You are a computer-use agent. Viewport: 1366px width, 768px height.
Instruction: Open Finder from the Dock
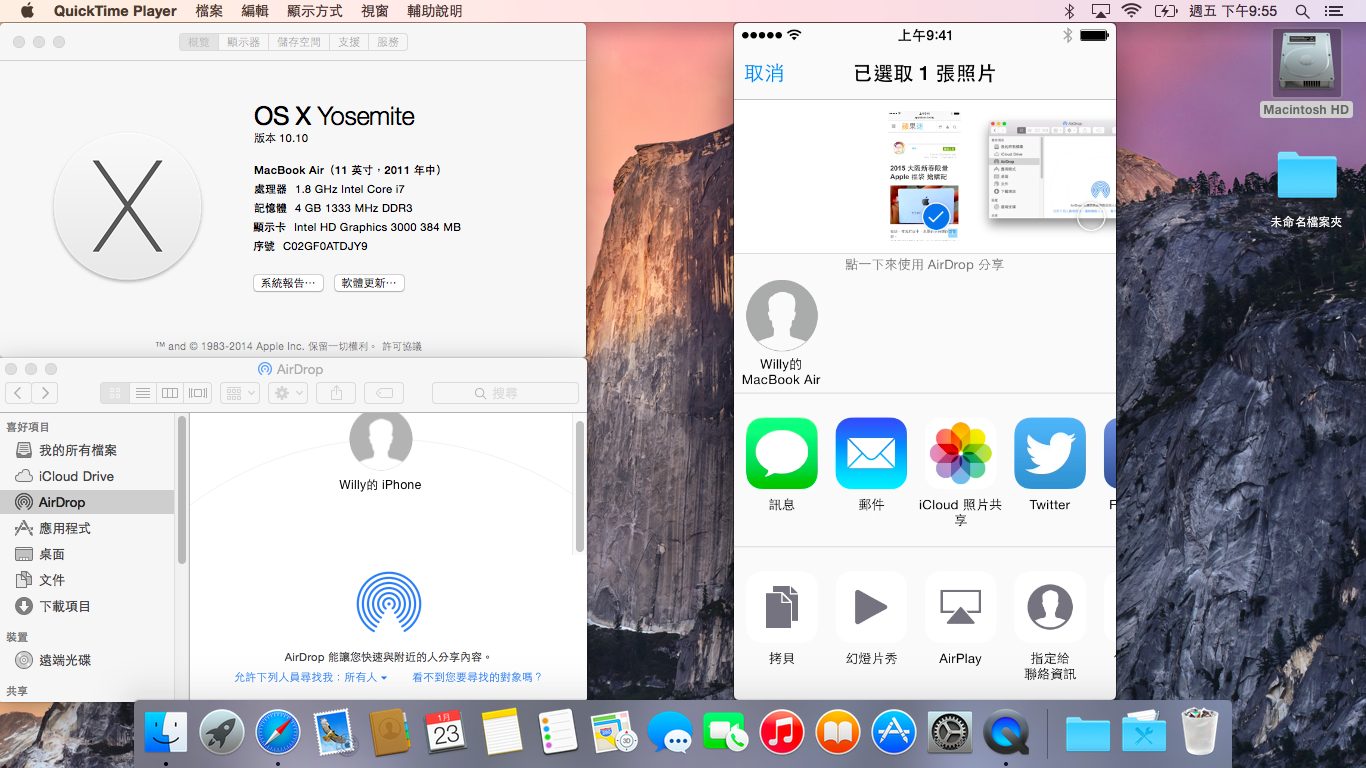(166, 733)
